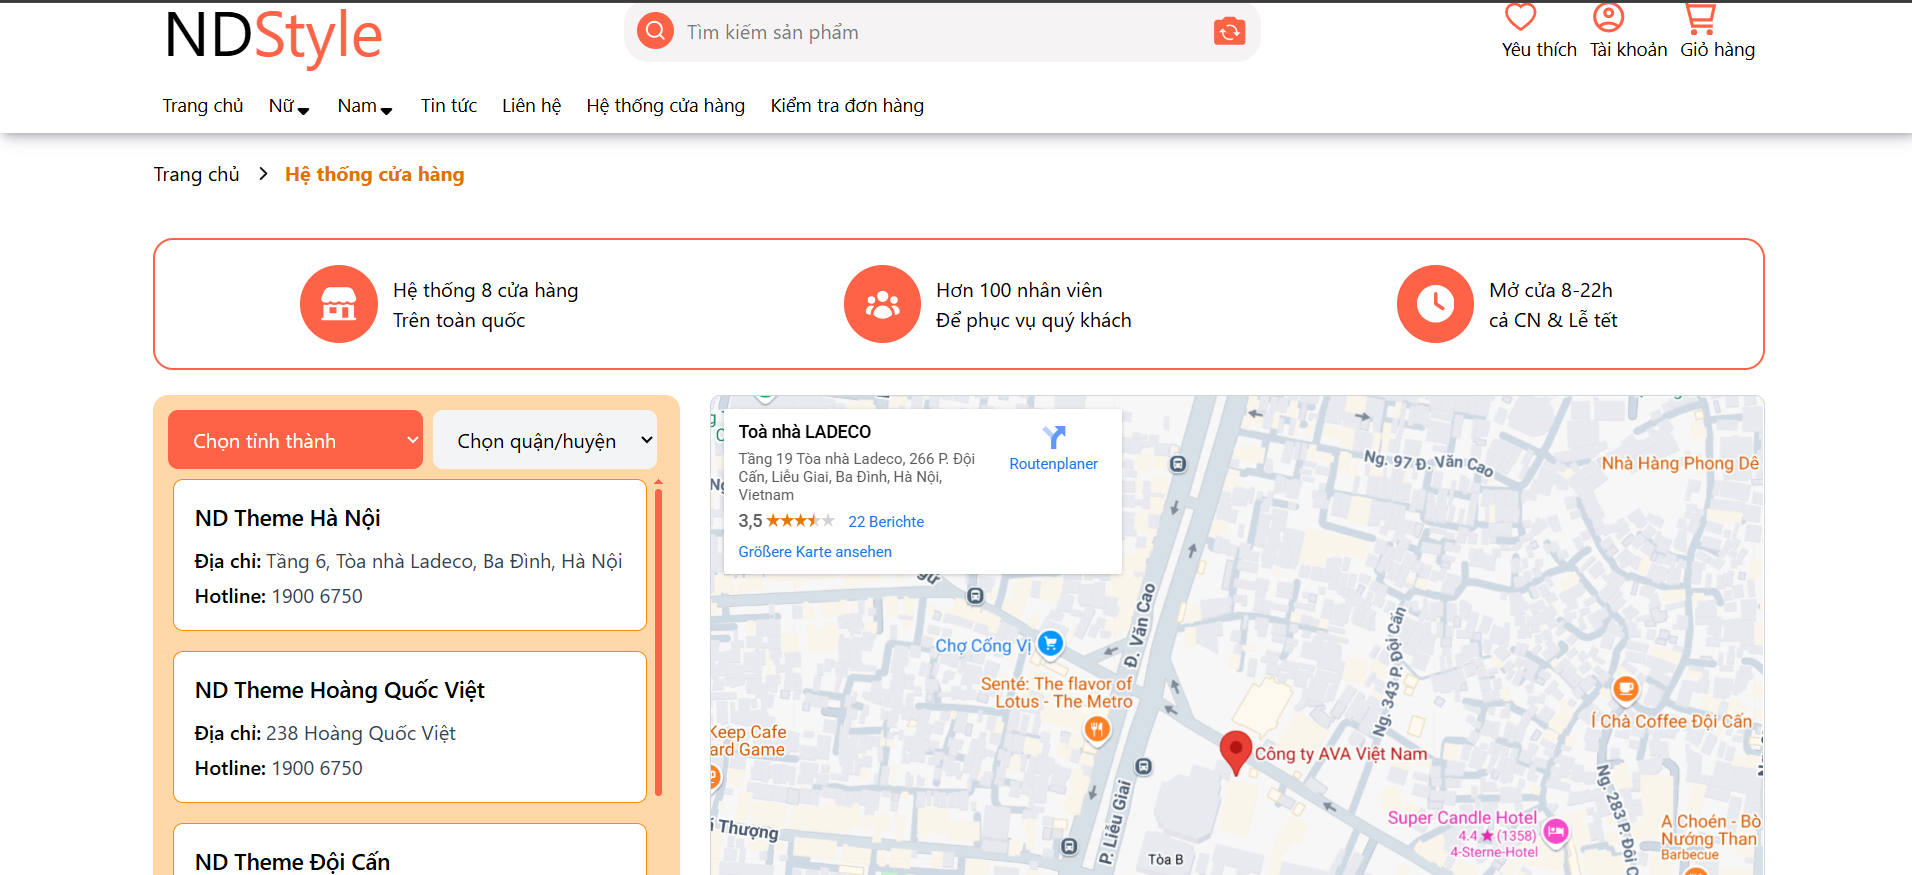Image resolution: width=1912 pixels, height=875 pixels.
Task: Click Chợ Cống Vị shopping marker
Action: (x=1050, y=643)
